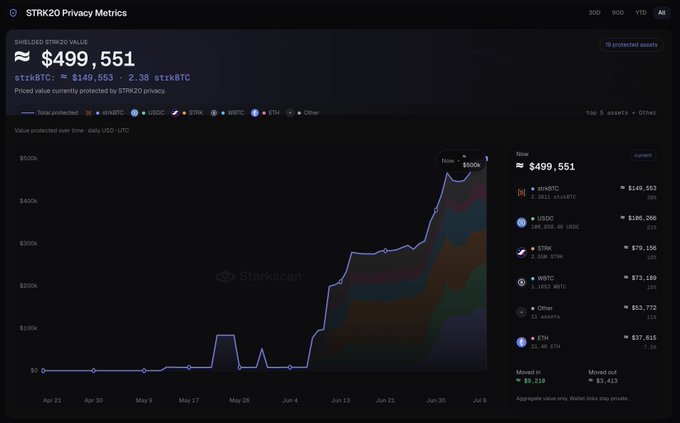This screenshot has height=423, width=680.
Task: Click the WBTC icon in asset list
Action: 521,282
